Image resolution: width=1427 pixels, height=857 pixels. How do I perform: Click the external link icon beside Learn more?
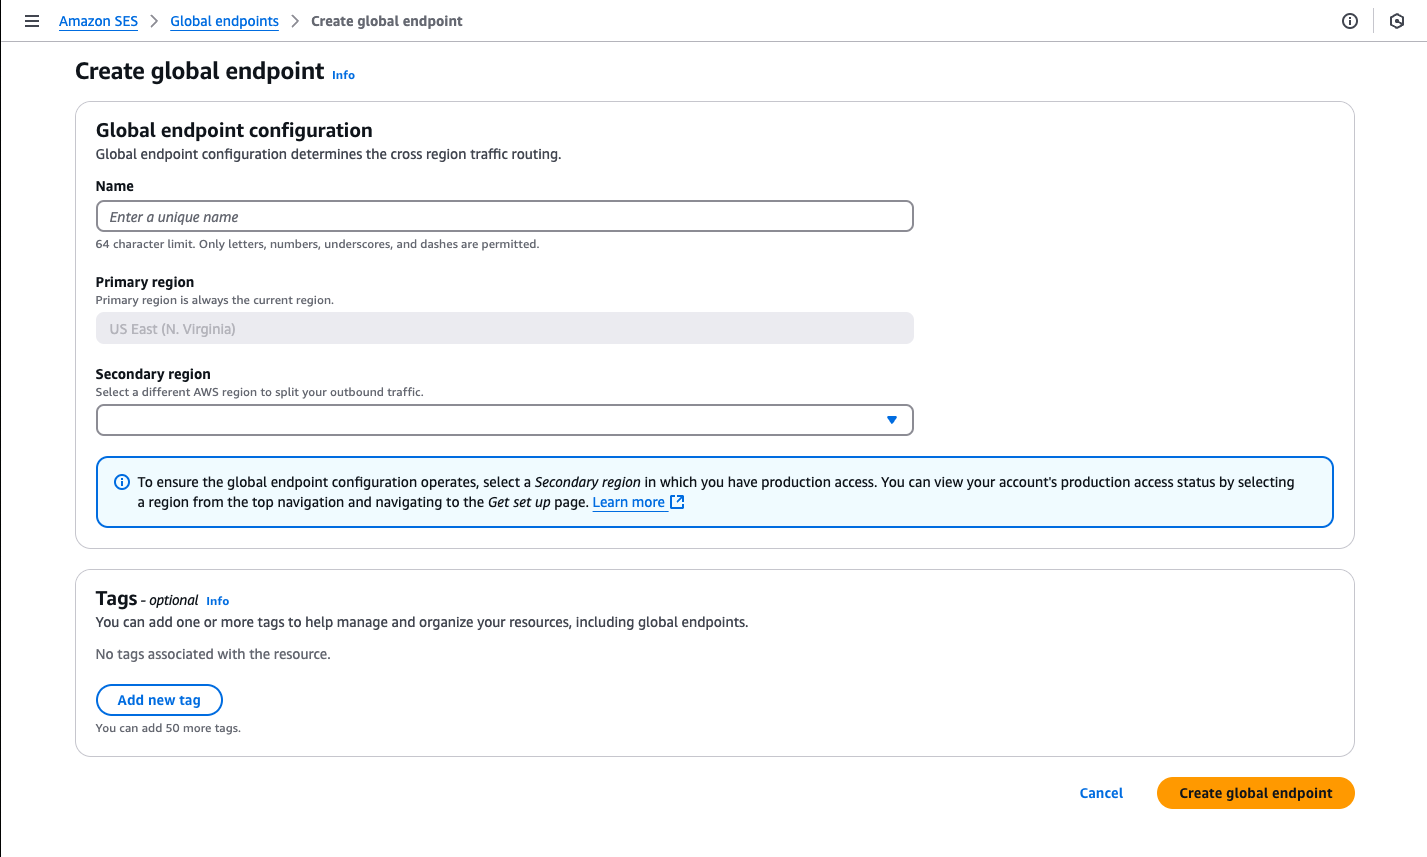(x=677, y=501)
